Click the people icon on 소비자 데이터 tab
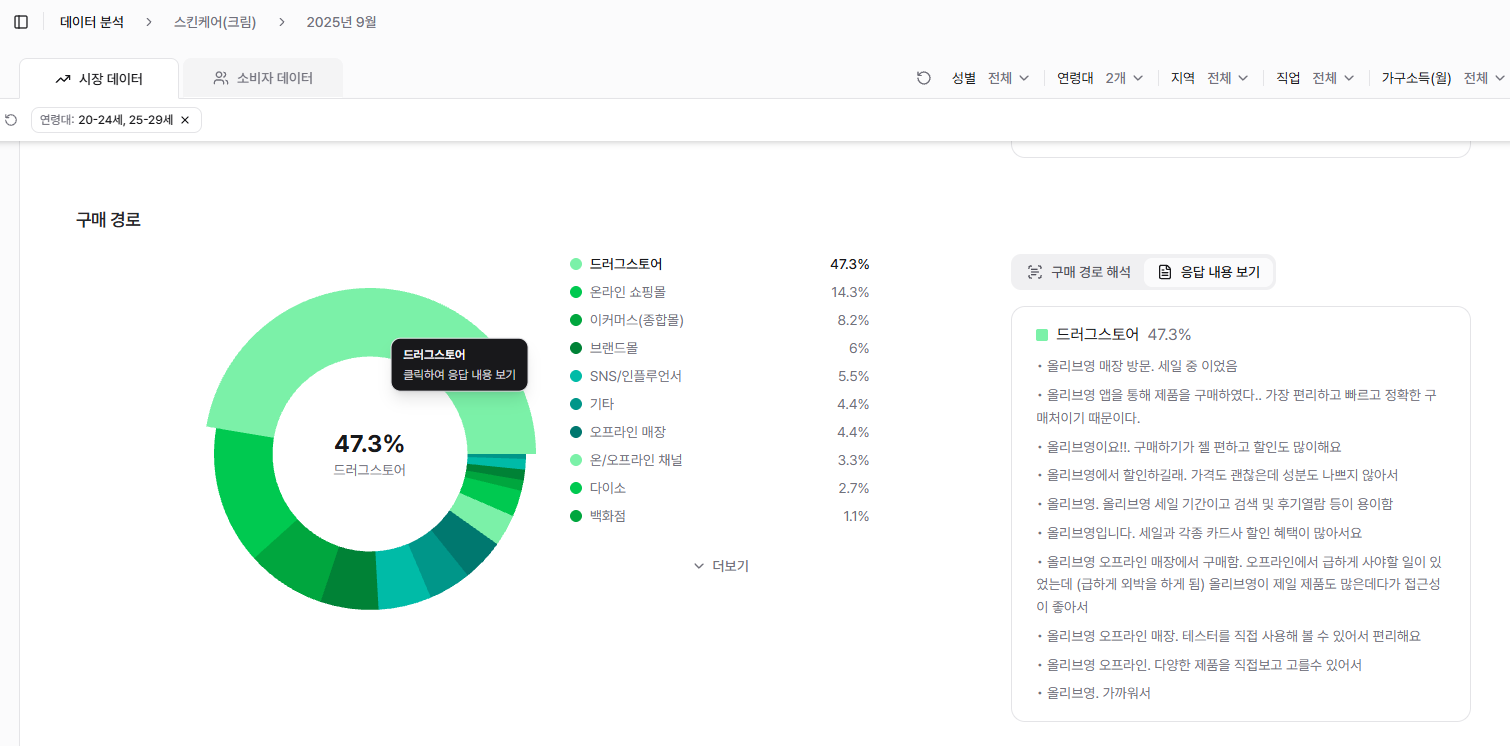 221,78
